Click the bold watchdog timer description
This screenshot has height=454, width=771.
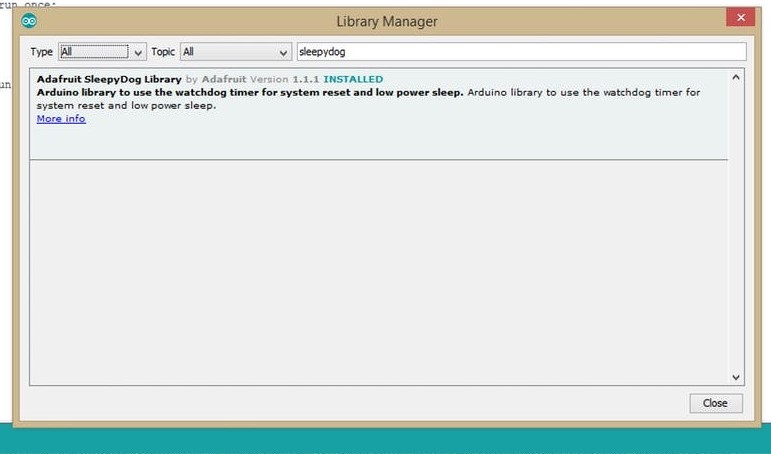coord(250,92)
